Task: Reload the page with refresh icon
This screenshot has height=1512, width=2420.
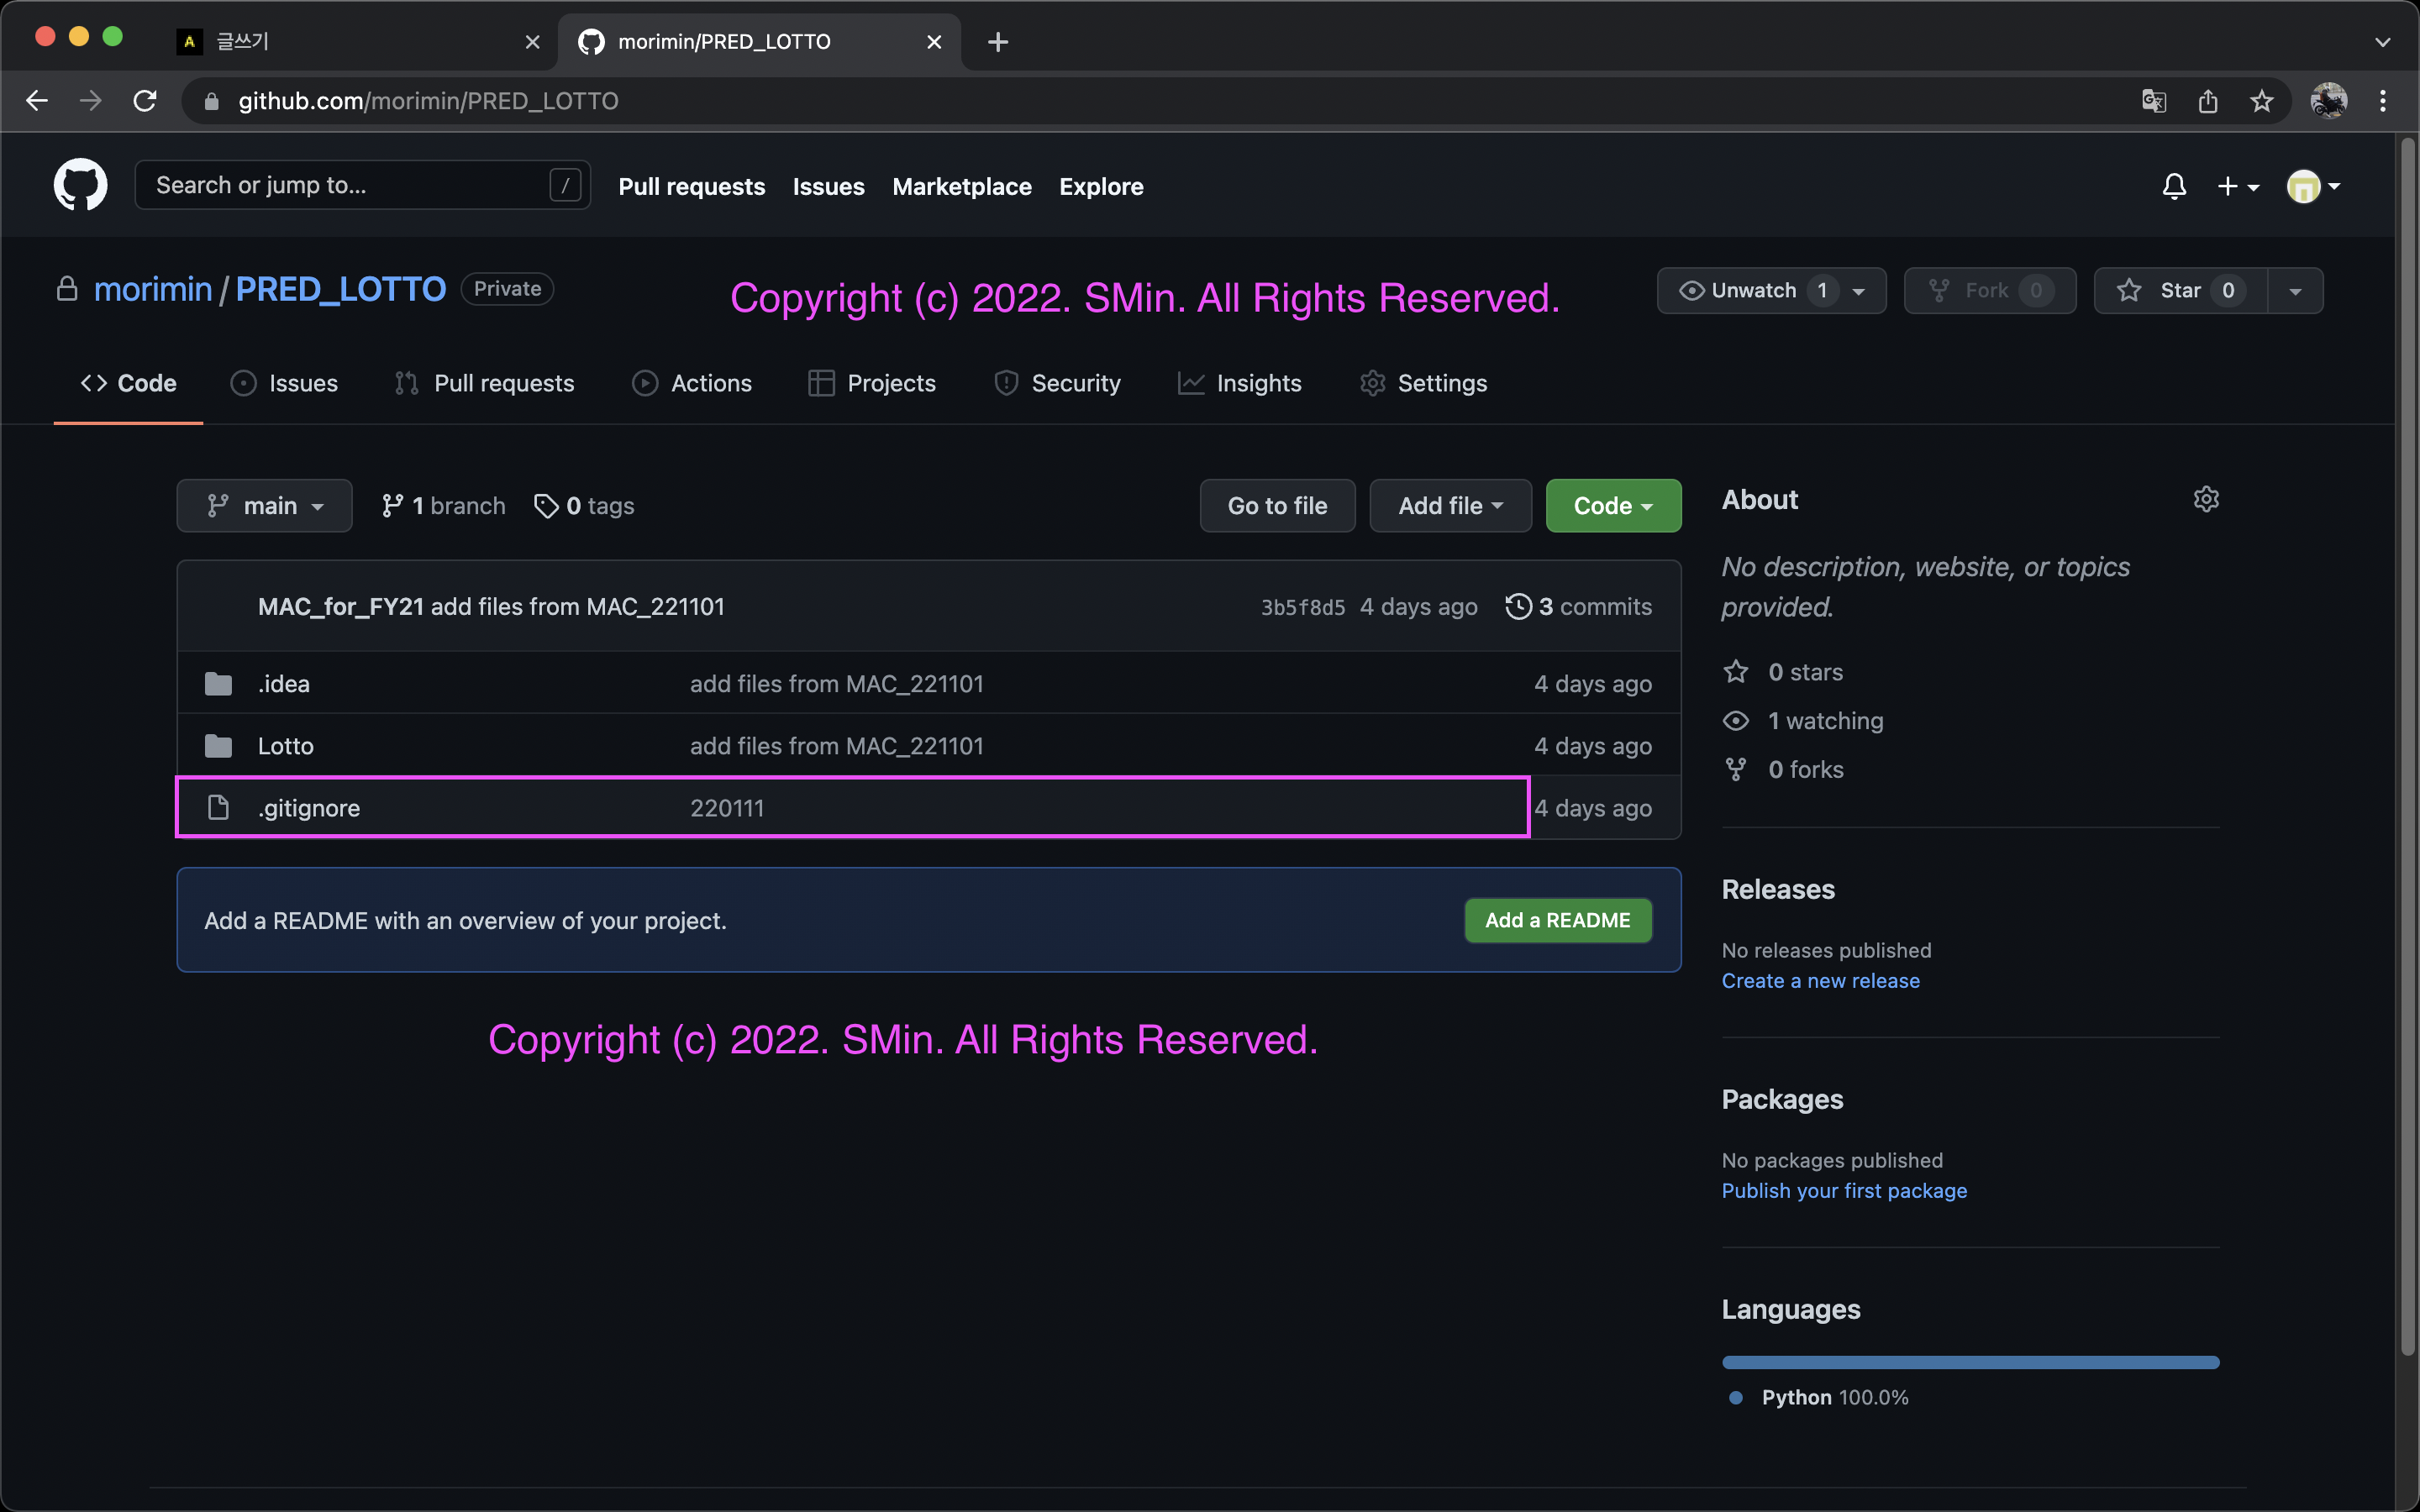Action: coord(145,101)
